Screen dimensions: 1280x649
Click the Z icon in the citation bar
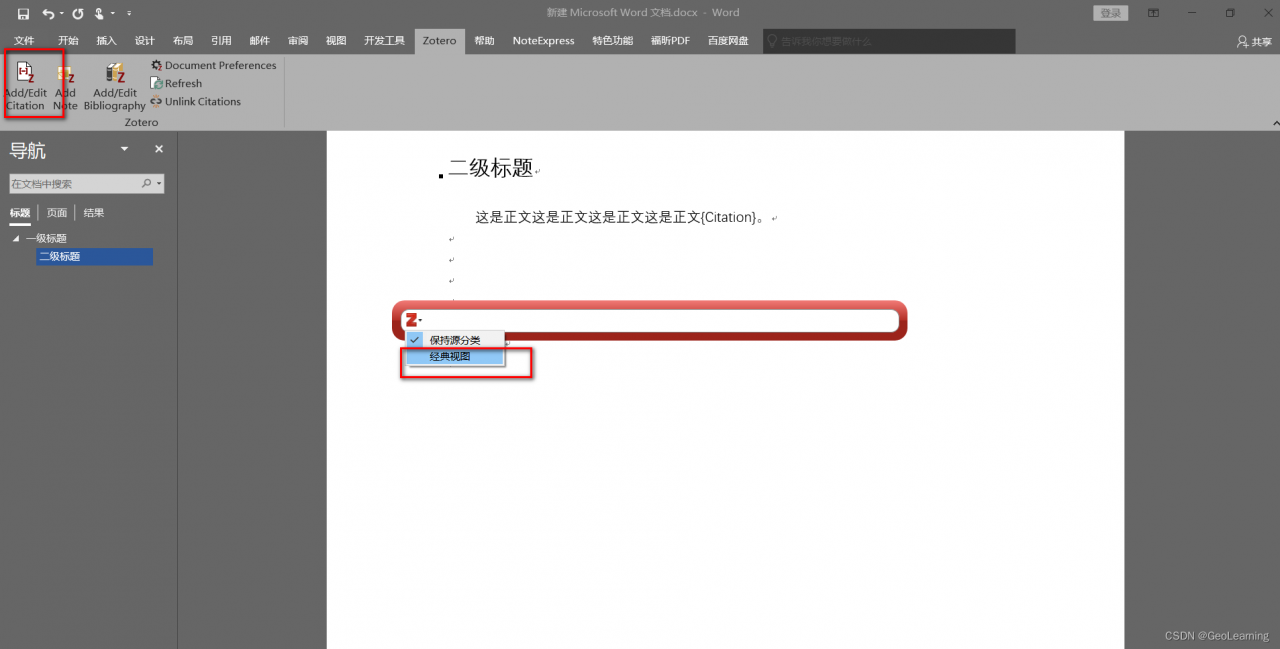point(413,320)
